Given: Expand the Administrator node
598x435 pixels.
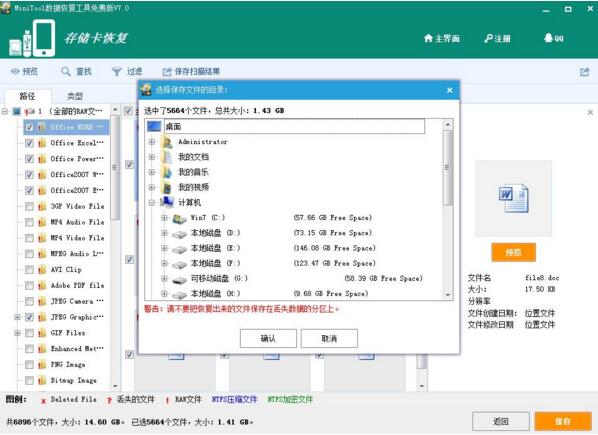Looking at the screenshot, I should (152, 142).
